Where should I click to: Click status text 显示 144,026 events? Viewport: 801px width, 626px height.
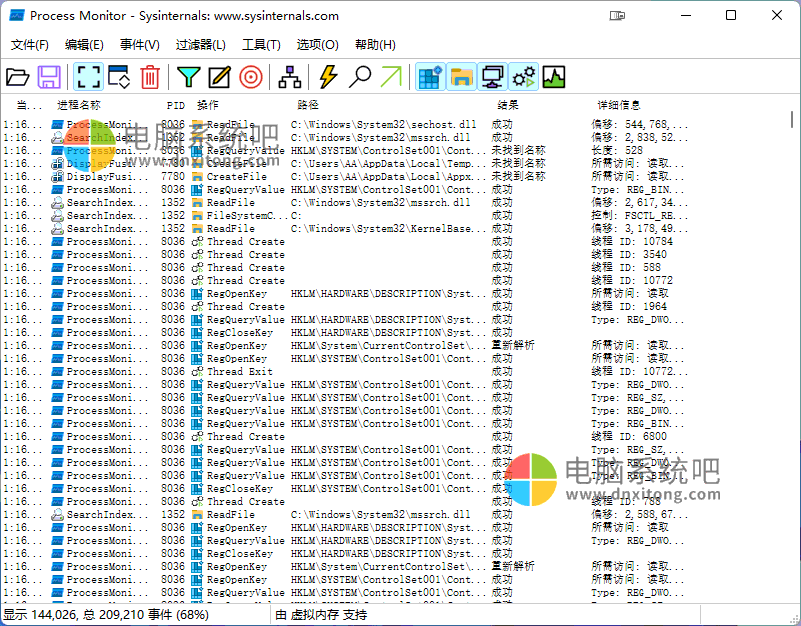106,615
